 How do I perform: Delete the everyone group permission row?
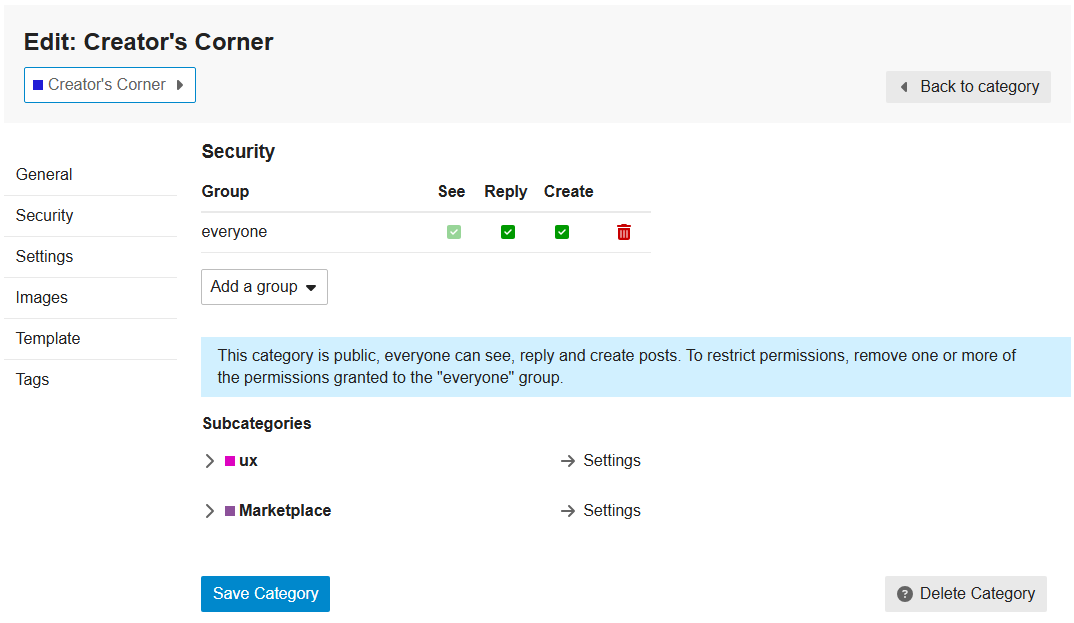(x=623, y=232)
